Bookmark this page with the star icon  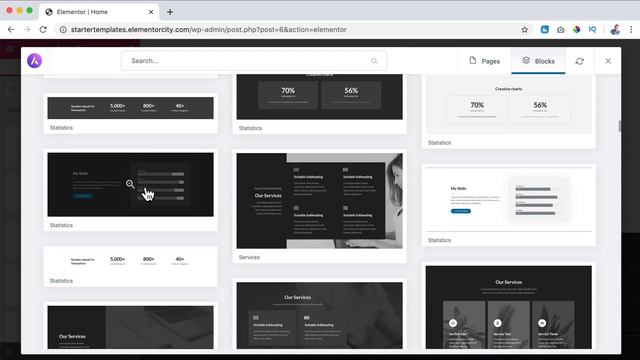pos(524,29)
